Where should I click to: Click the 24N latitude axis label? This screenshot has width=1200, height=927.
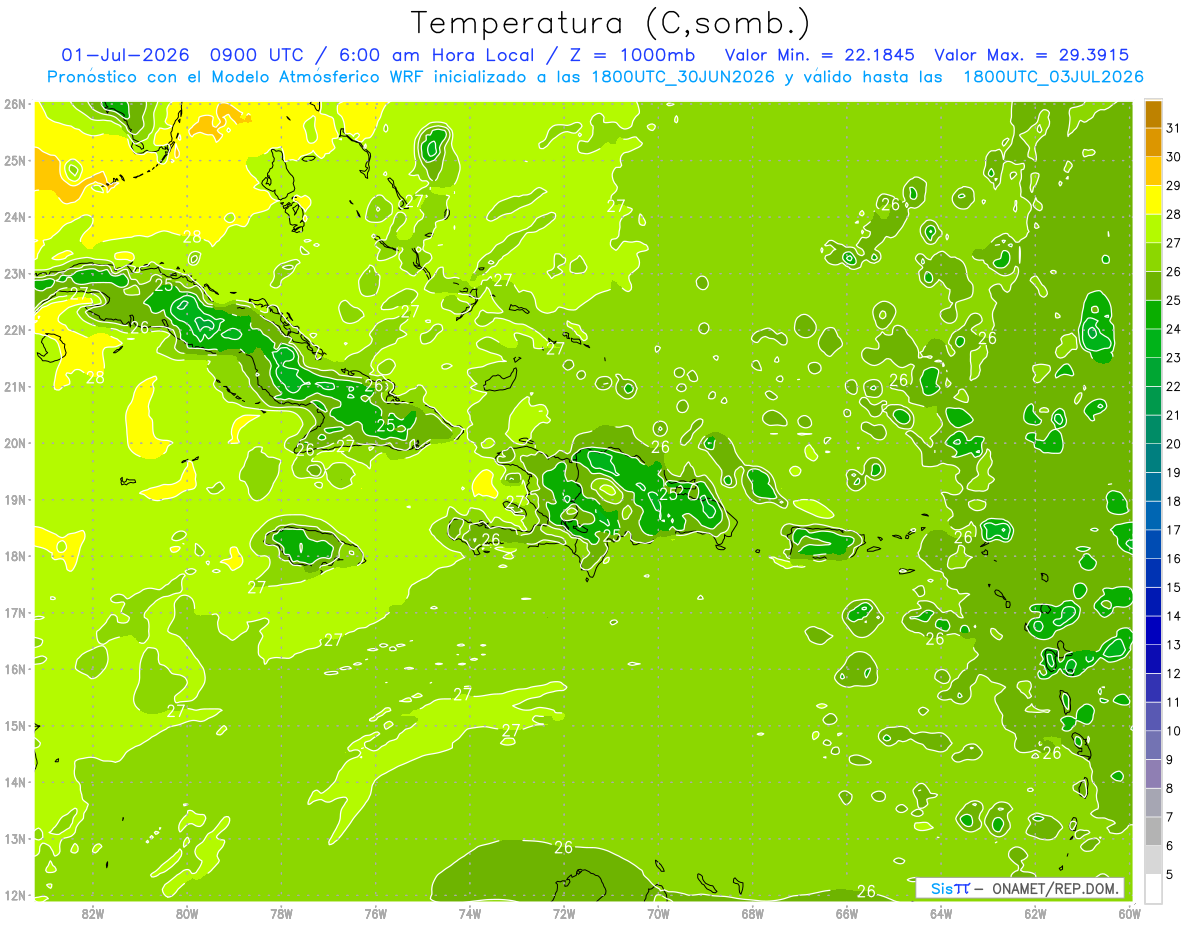point(15,217)
